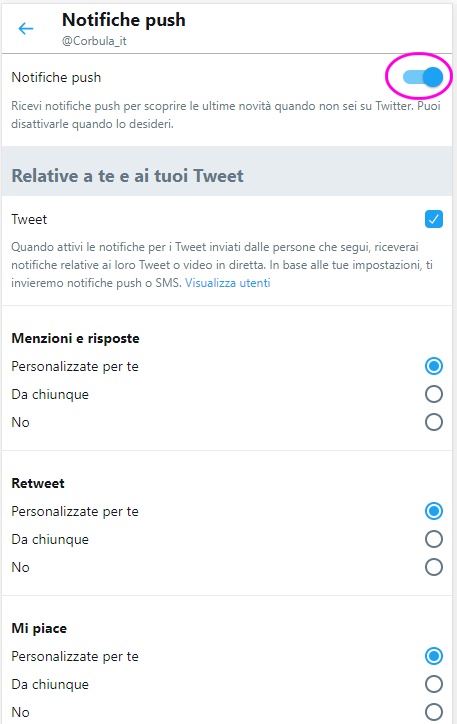Viewport: 457px width, 724px height.
Task: Select Personalizzate per te under Menzioni e risposte
Action: (x=433, y=366)
